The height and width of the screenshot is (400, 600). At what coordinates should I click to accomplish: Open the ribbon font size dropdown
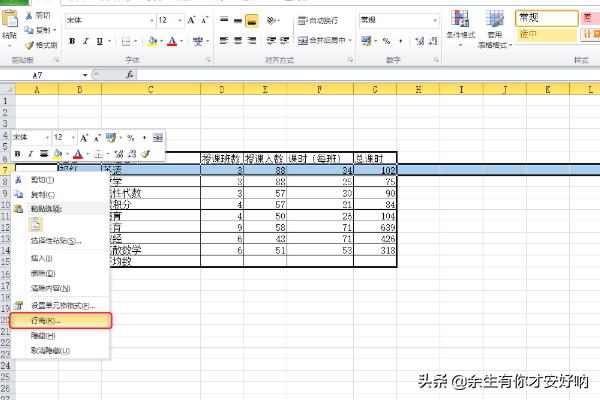180,20
